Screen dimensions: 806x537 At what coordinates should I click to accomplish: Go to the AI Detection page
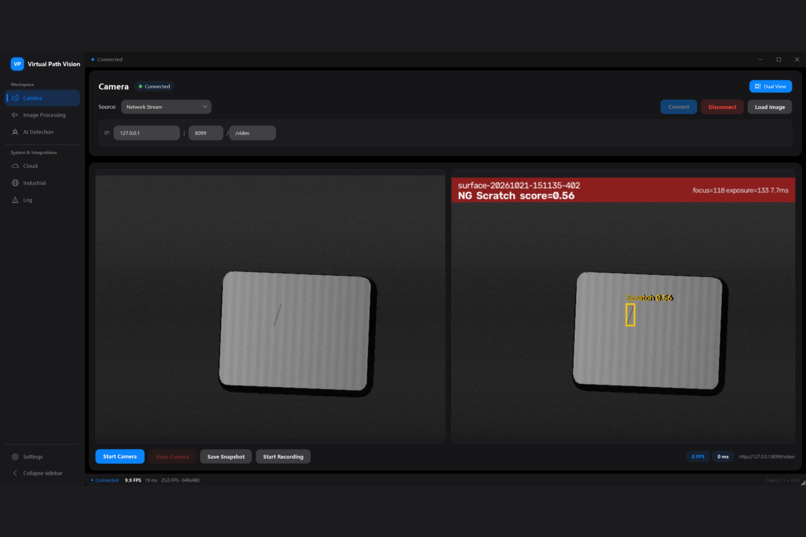tap(43, 132)
